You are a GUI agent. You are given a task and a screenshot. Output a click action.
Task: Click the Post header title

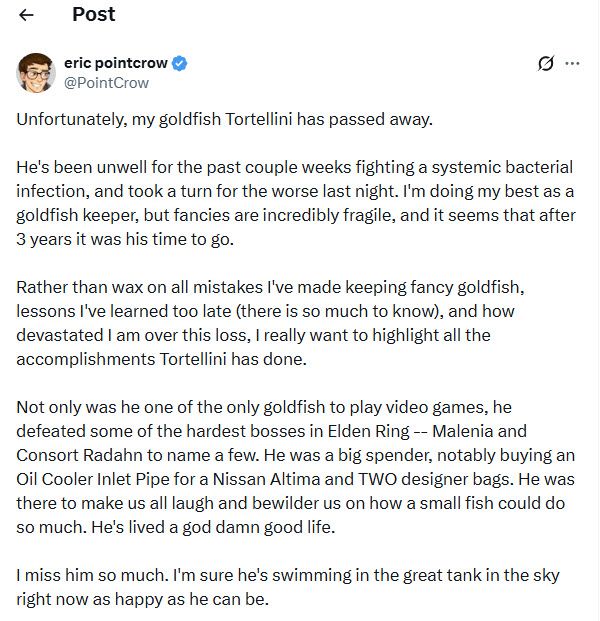pyautogui.click(x=94, y=15)
